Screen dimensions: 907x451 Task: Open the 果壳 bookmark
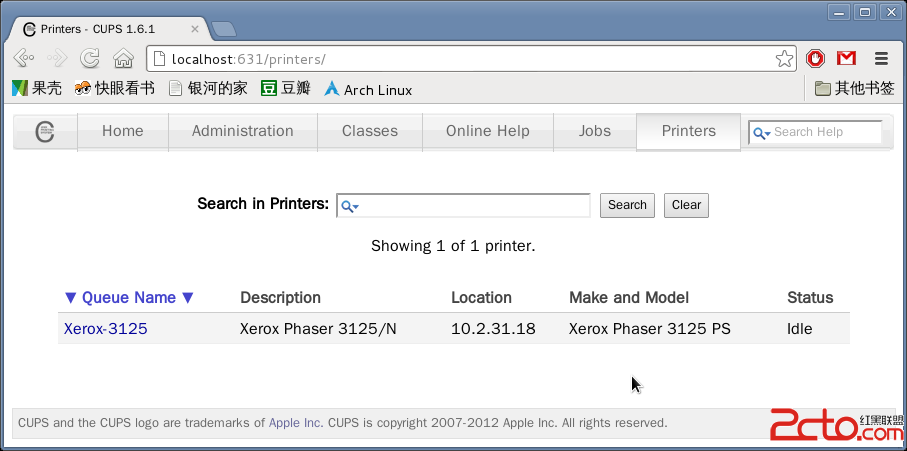click(x=36, y=88)
